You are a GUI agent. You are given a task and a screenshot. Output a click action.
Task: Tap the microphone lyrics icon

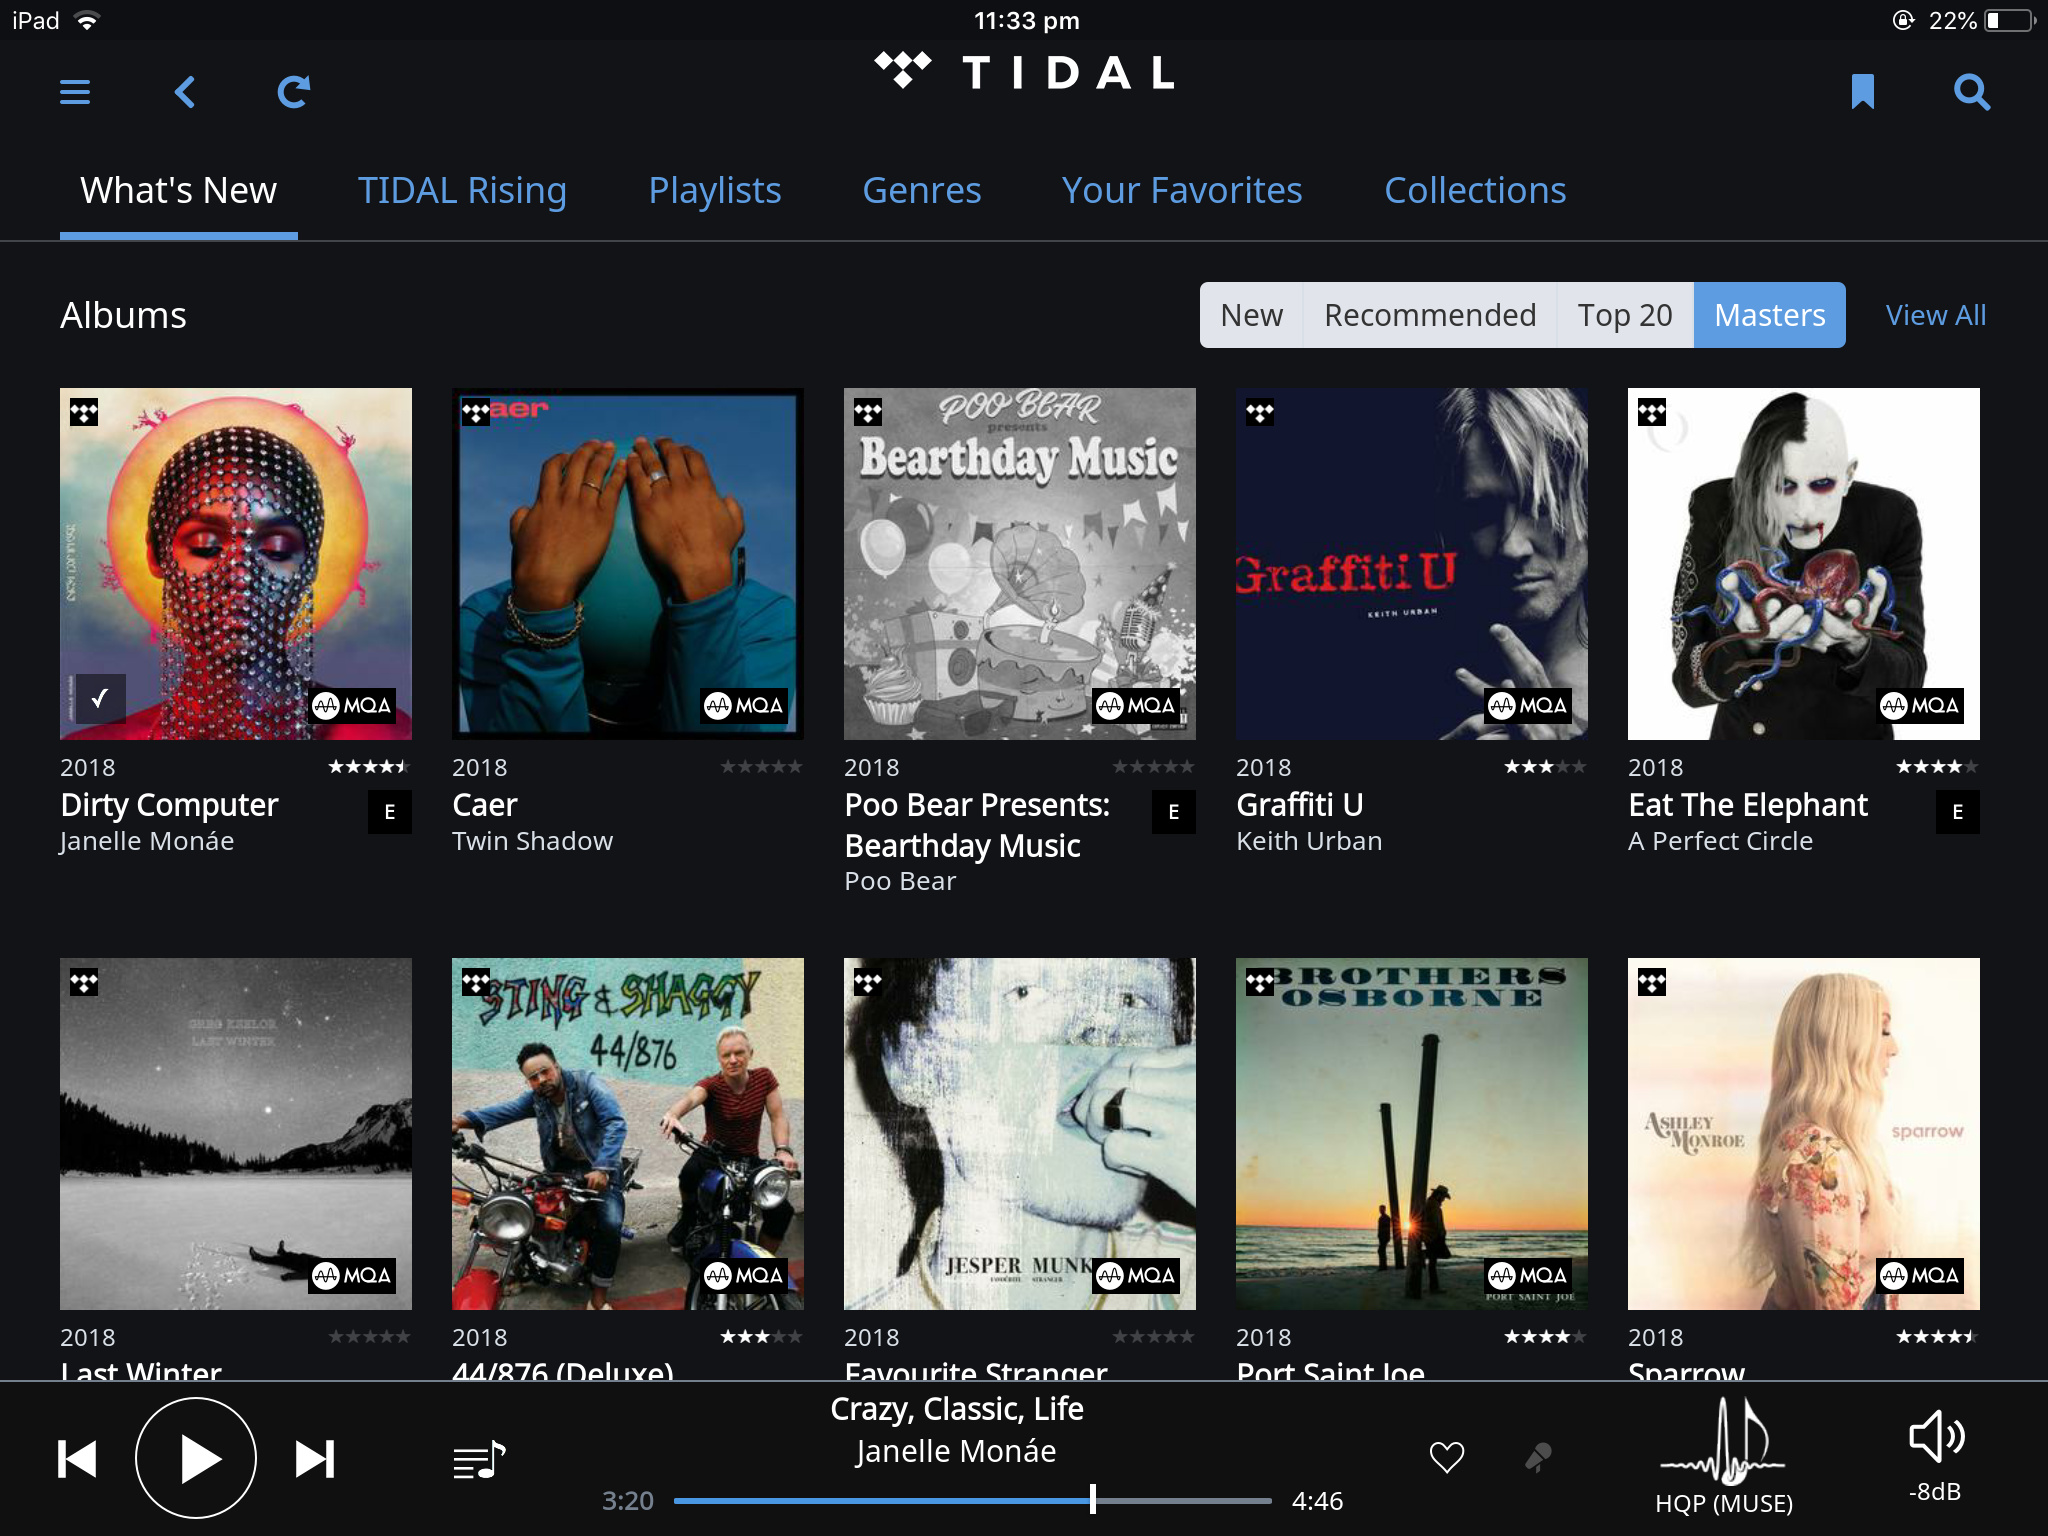click(1538, 1457)
